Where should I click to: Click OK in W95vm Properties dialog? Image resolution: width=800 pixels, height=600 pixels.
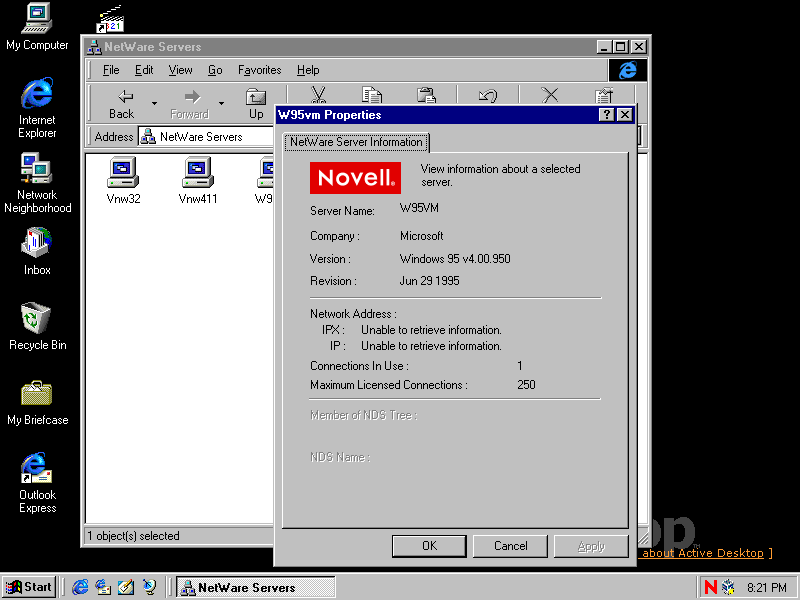click(x=429, y=546)
